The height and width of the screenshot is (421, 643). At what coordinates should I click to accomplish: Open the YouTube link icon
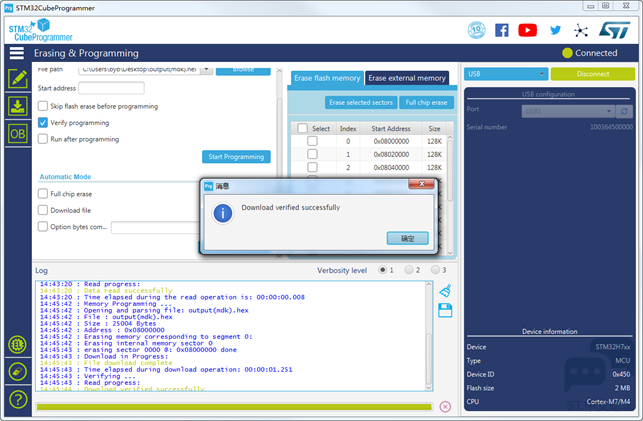527,30
